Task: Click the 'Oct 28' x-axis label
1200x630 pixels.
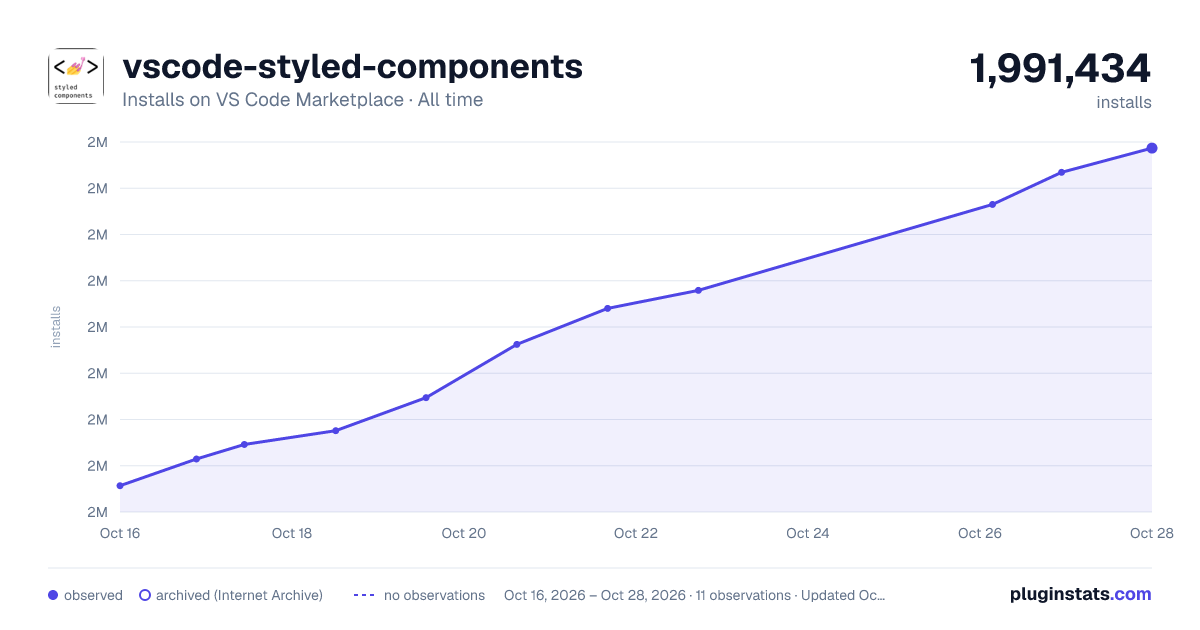Action: (1151, 533)
